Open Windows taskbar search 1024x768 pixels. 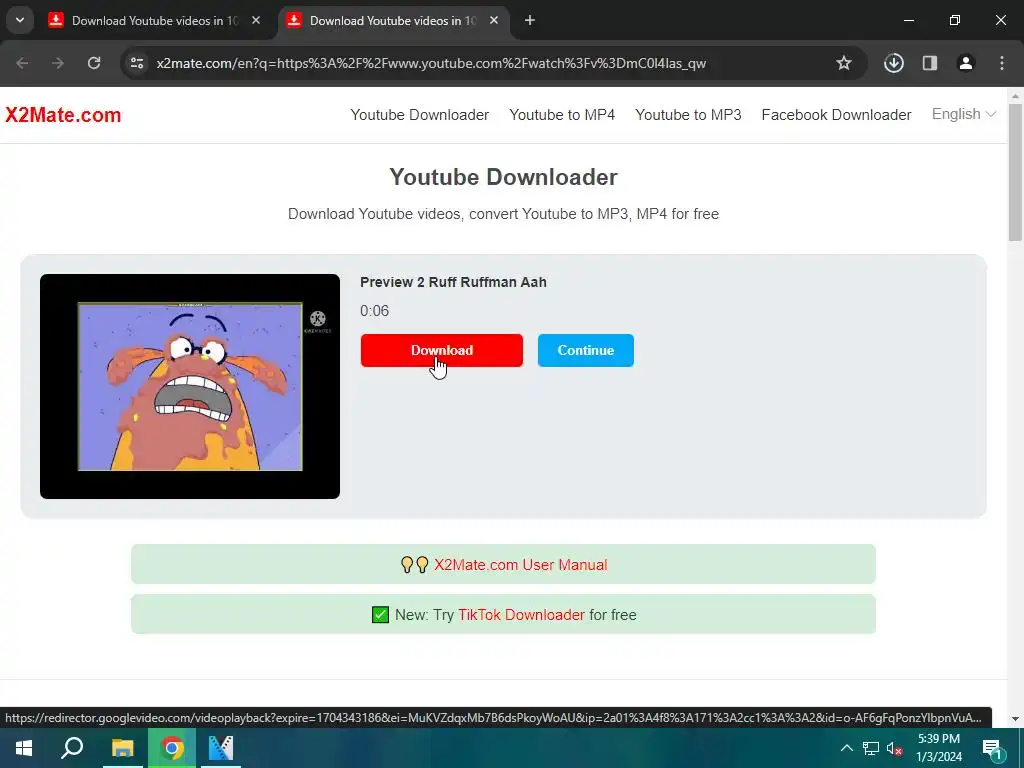[72, 748]
